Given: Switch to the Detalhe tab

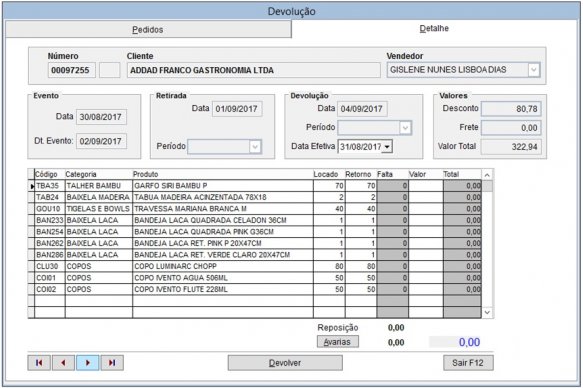Looking at the screenshot, I should pos(434,28).
